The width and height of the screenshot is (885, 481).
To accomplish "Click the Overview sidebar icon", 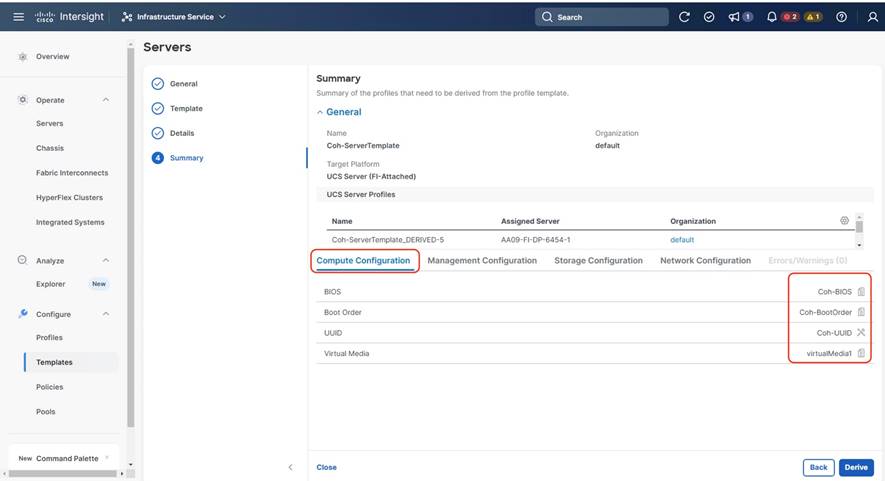I will coord(23,56).
